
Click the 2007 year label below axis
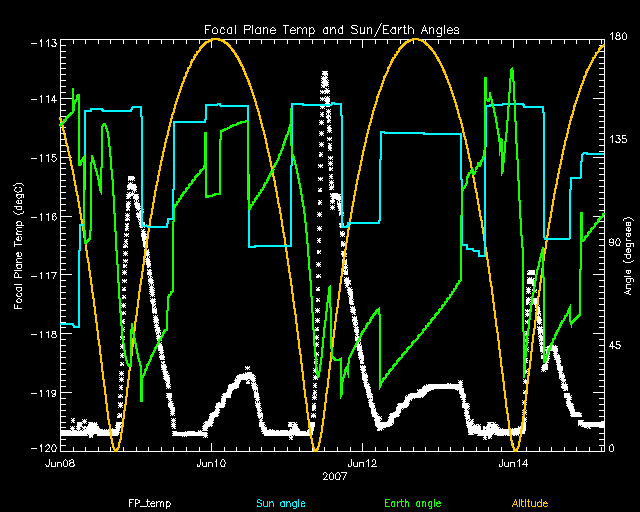click(331, 478)
